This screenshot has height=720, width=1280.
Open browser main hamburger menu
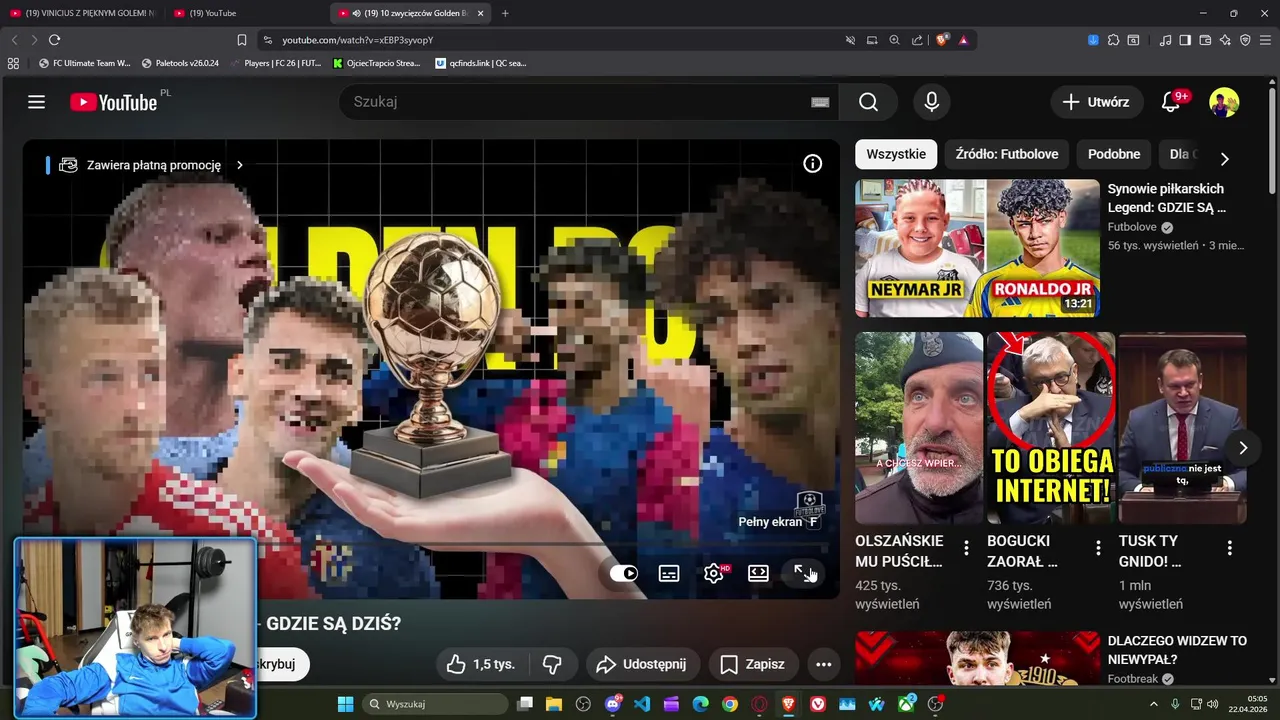[1265, 40]
